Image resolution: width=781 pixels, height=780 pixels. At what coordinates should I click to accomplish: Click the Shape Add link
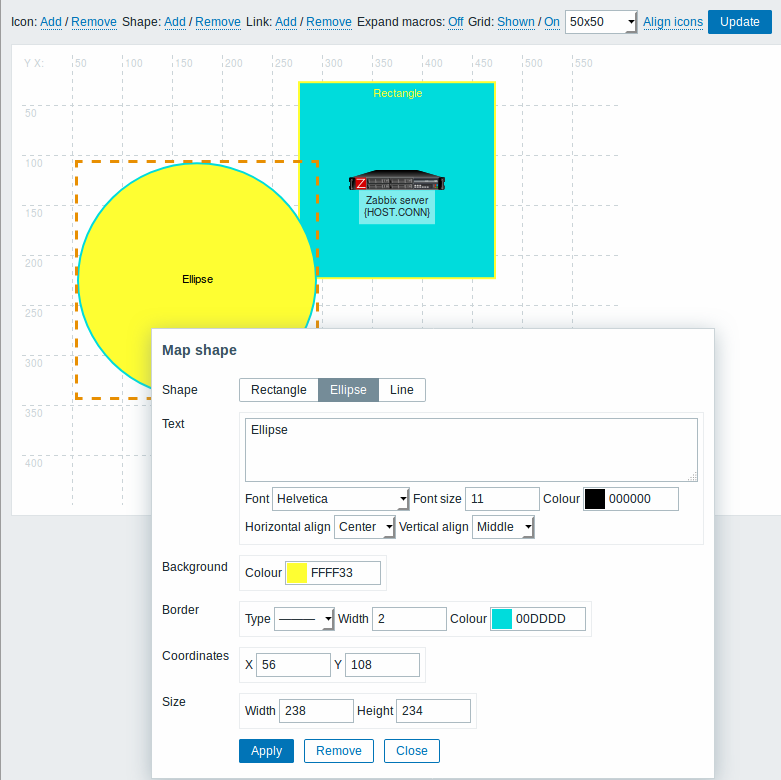coord(175,22)
